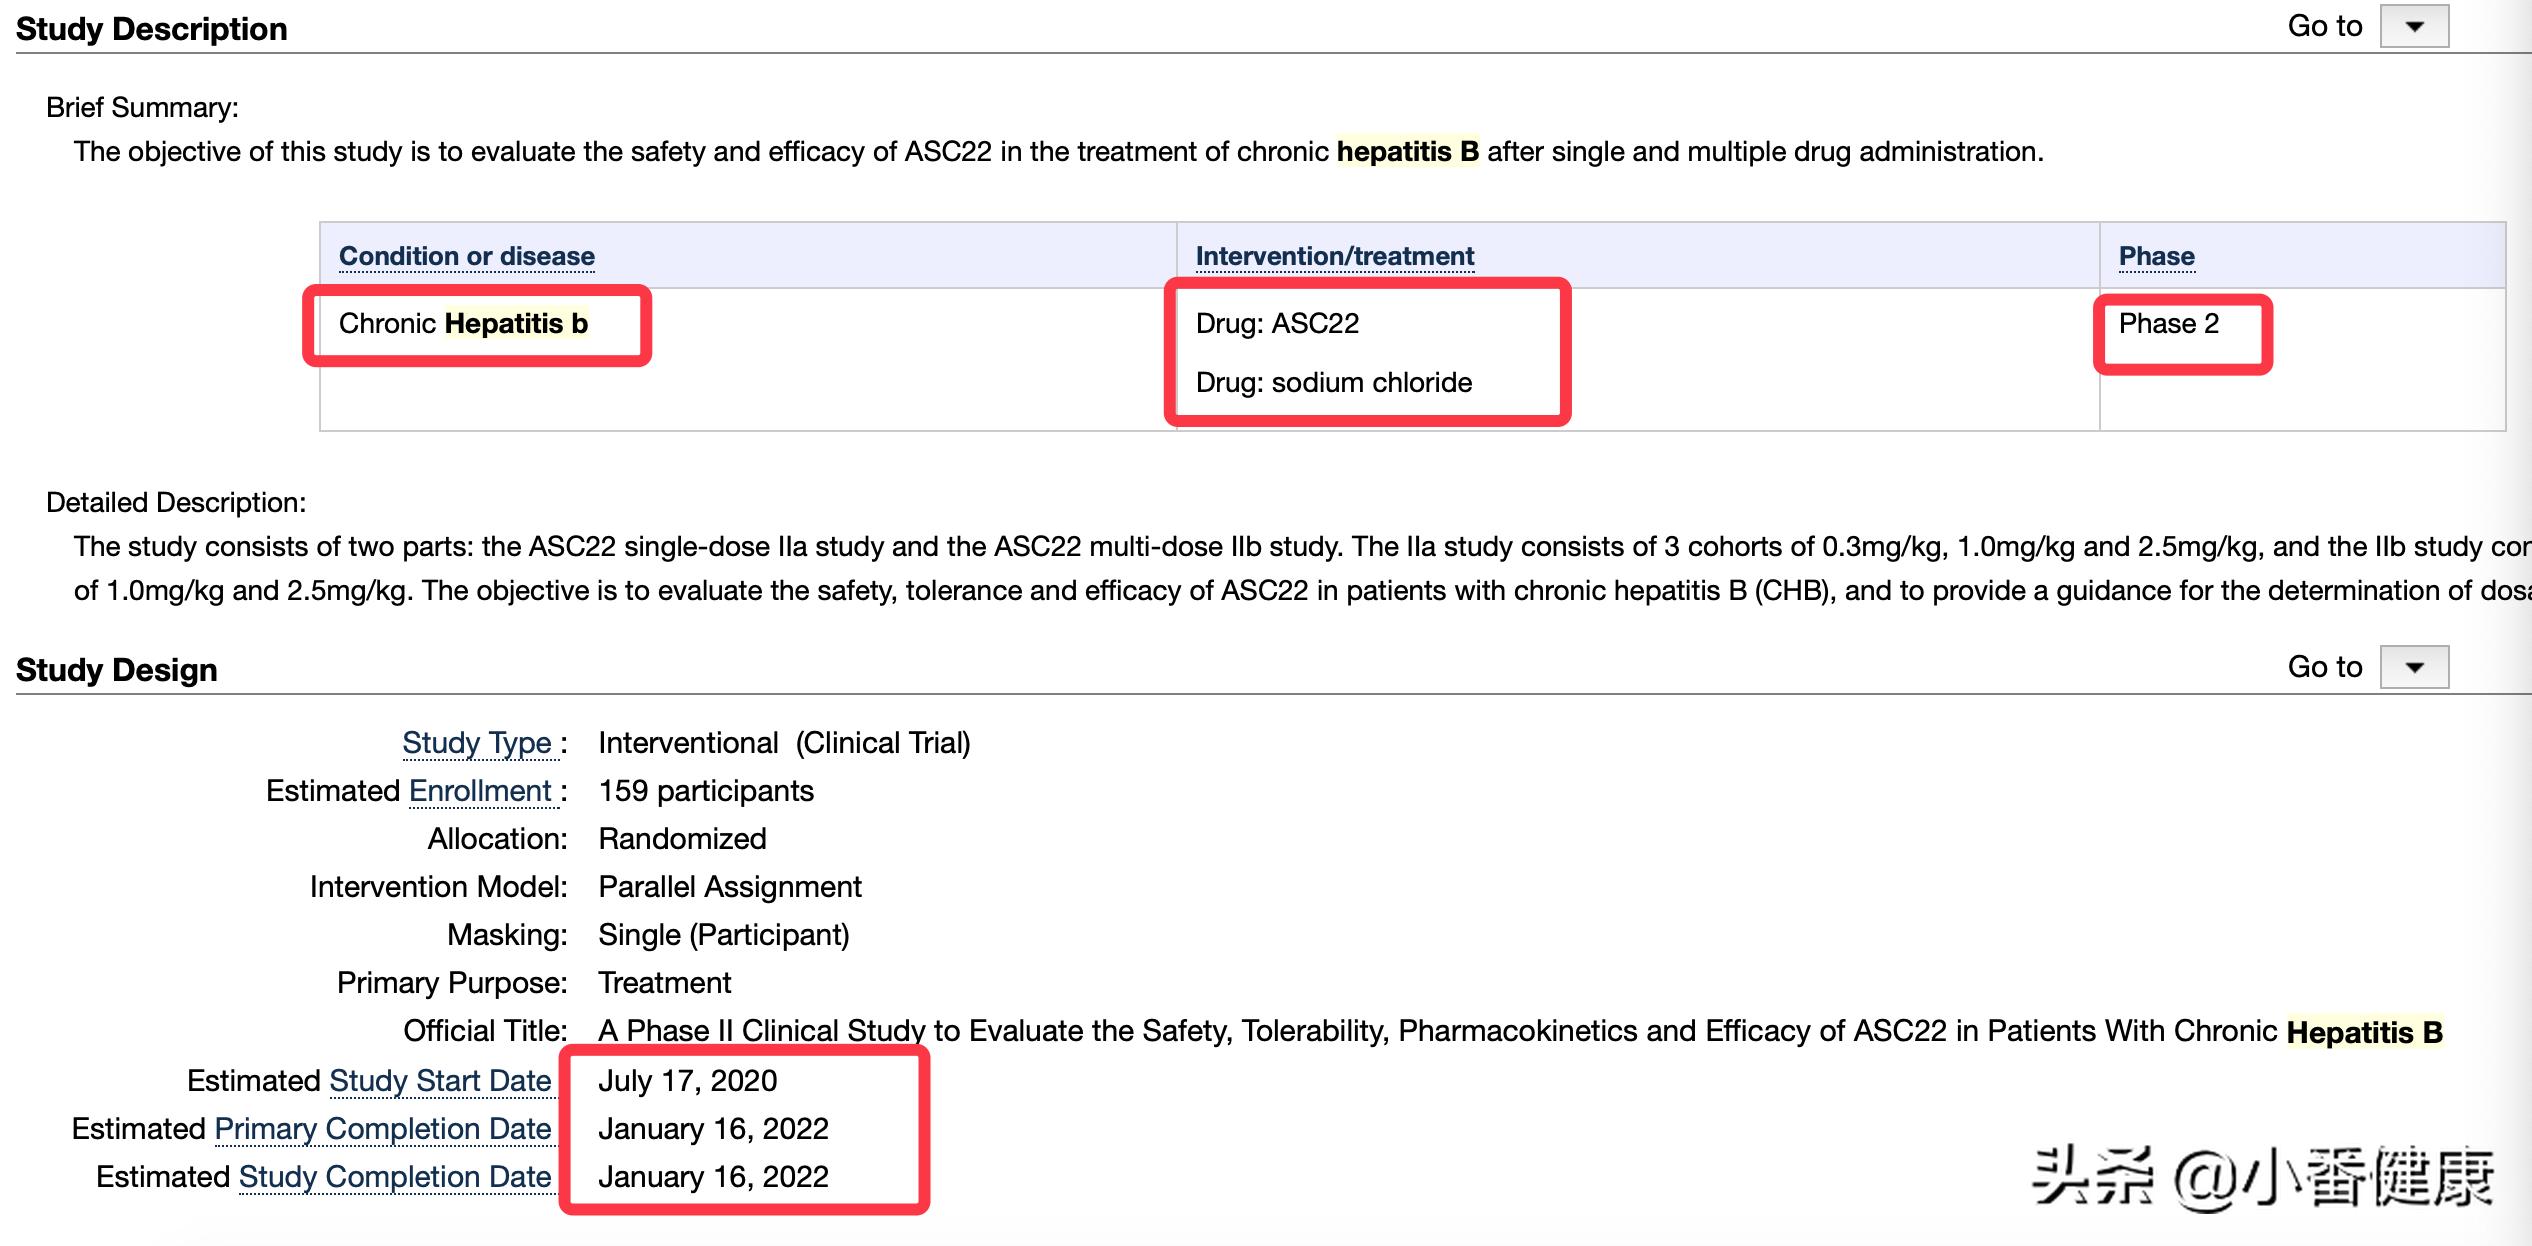Open the Study Type definition link
Screen dimensions: 2532x1246
[480, 743]
